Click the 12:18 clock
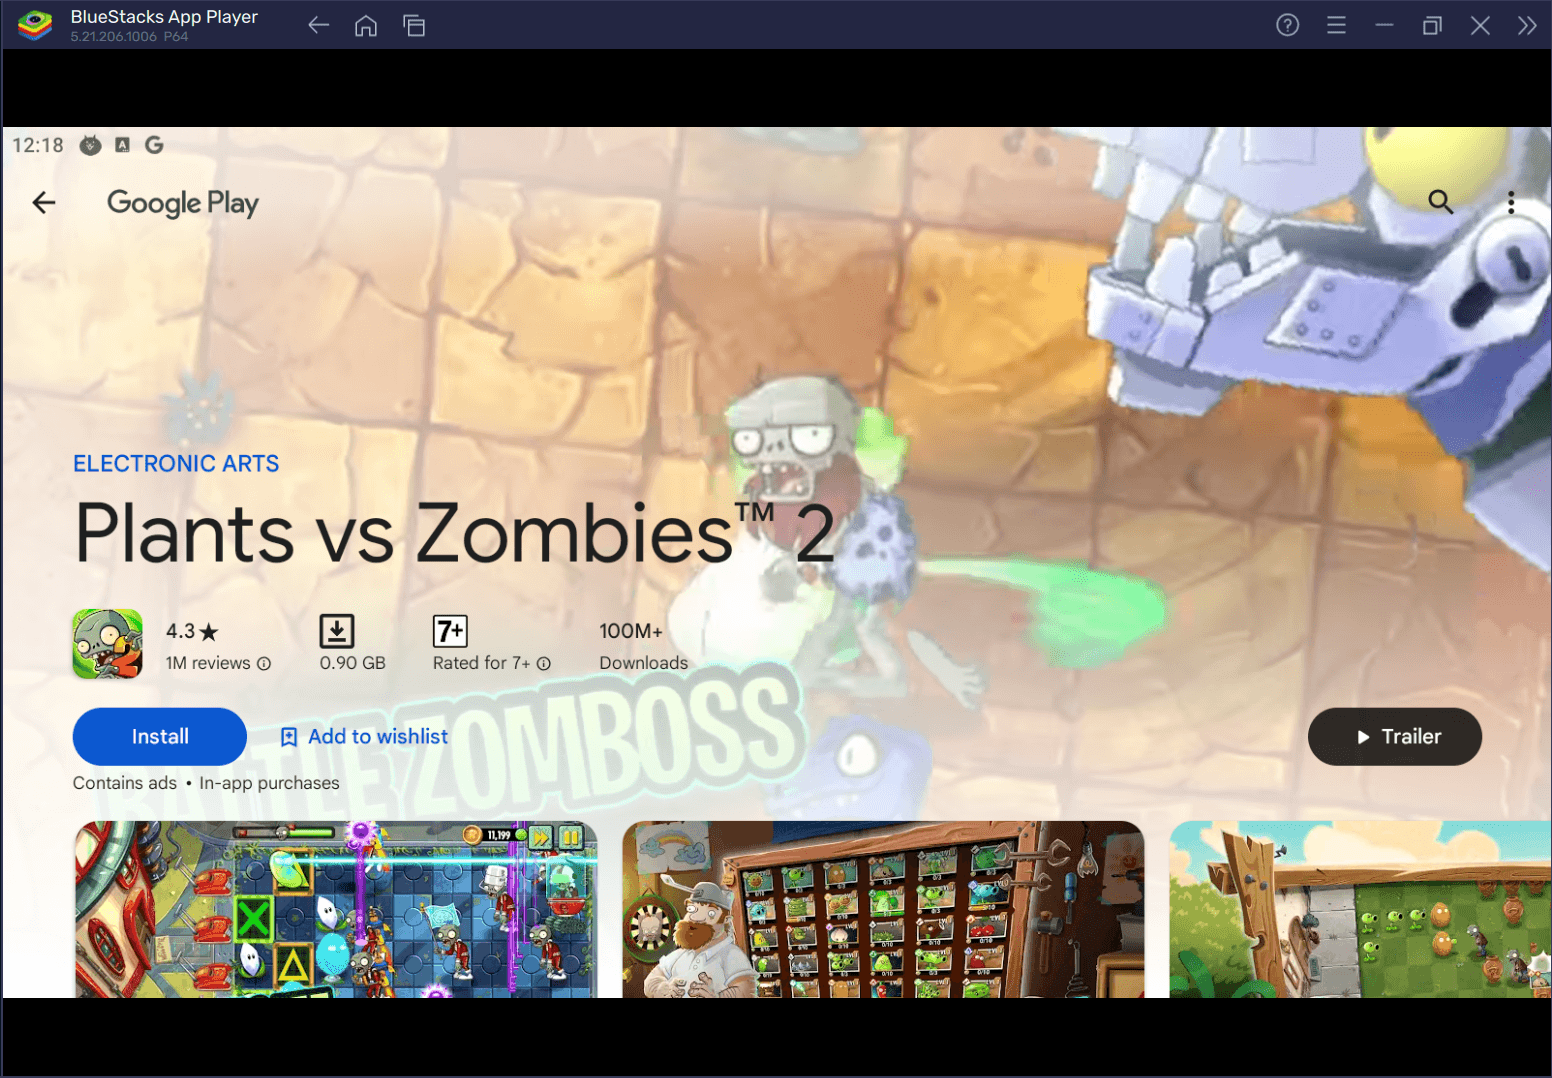This screenshot has width=1552, height=1078. [38, 145]
